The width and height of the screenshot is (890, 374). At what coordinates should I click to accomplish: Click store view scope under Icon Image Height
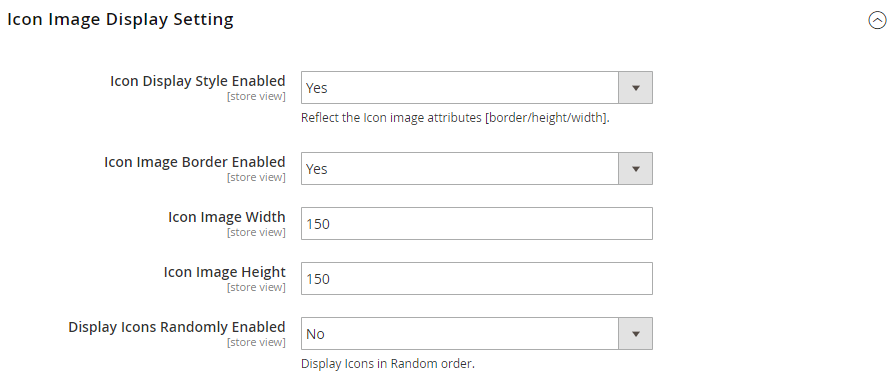point(256,288)
